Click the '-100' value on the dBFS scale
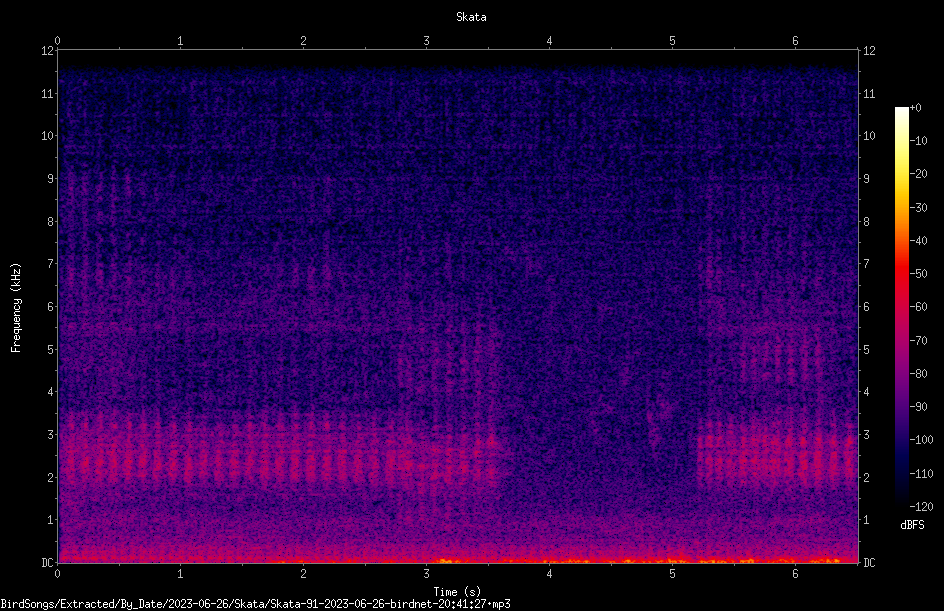Image resolution: width=944 pixels, height=611 pixels. 921,439
